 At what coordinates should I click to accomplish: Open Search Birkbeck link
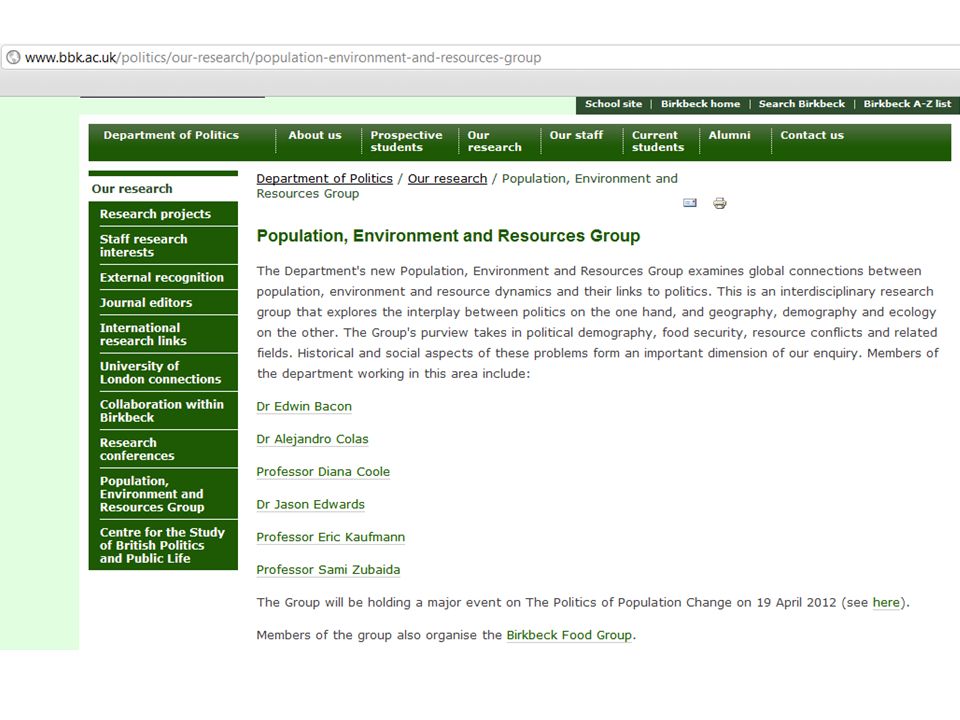click(801, 104)
